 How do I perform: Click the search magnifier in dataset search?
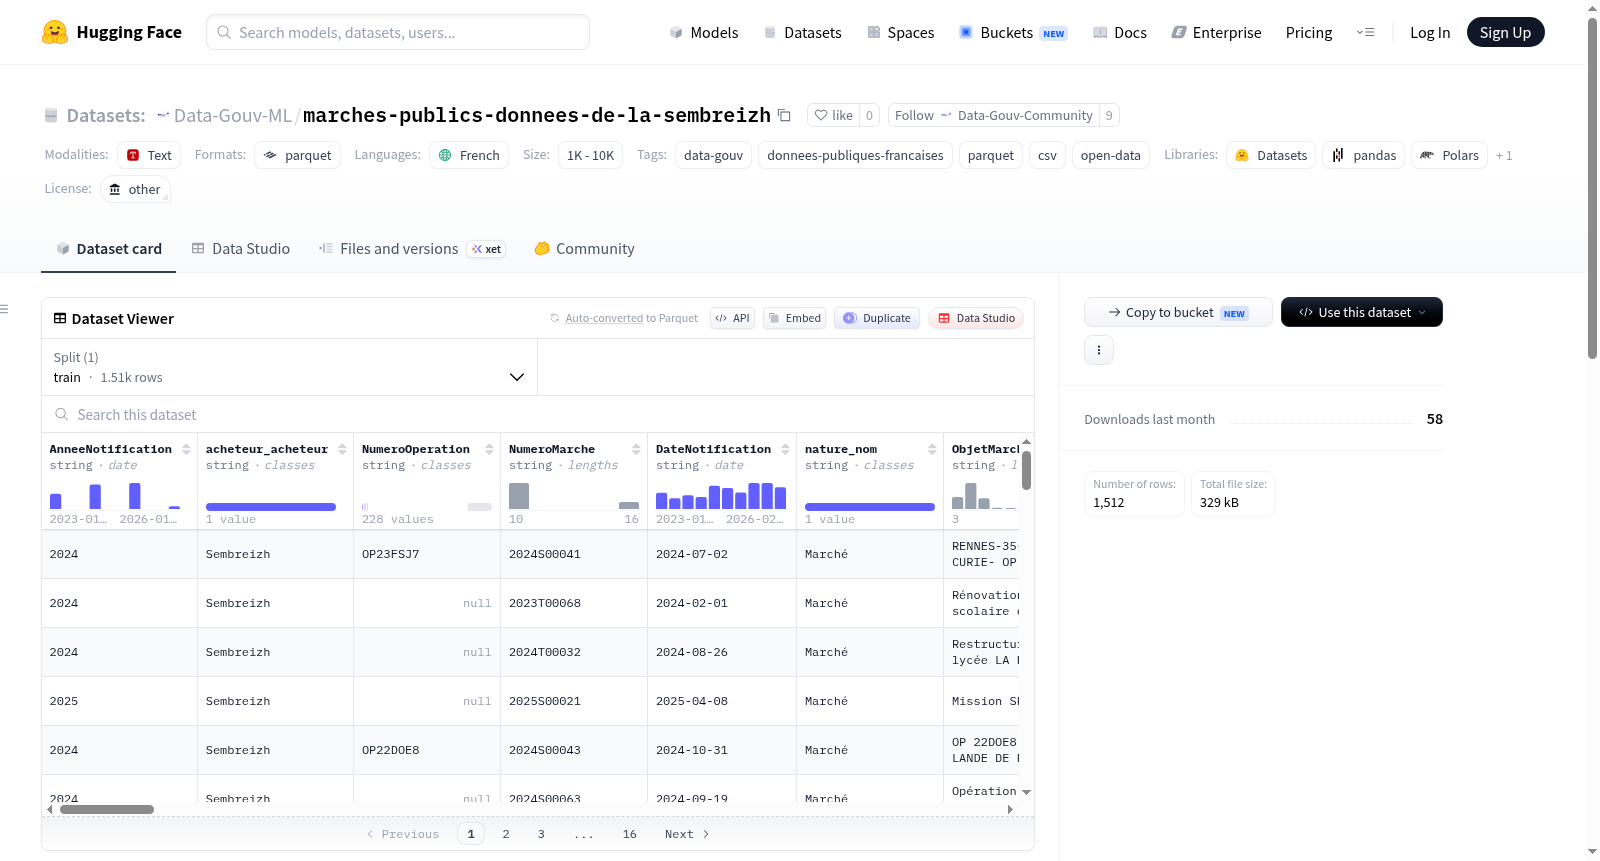pyautogui.click(x=62, y=414)
